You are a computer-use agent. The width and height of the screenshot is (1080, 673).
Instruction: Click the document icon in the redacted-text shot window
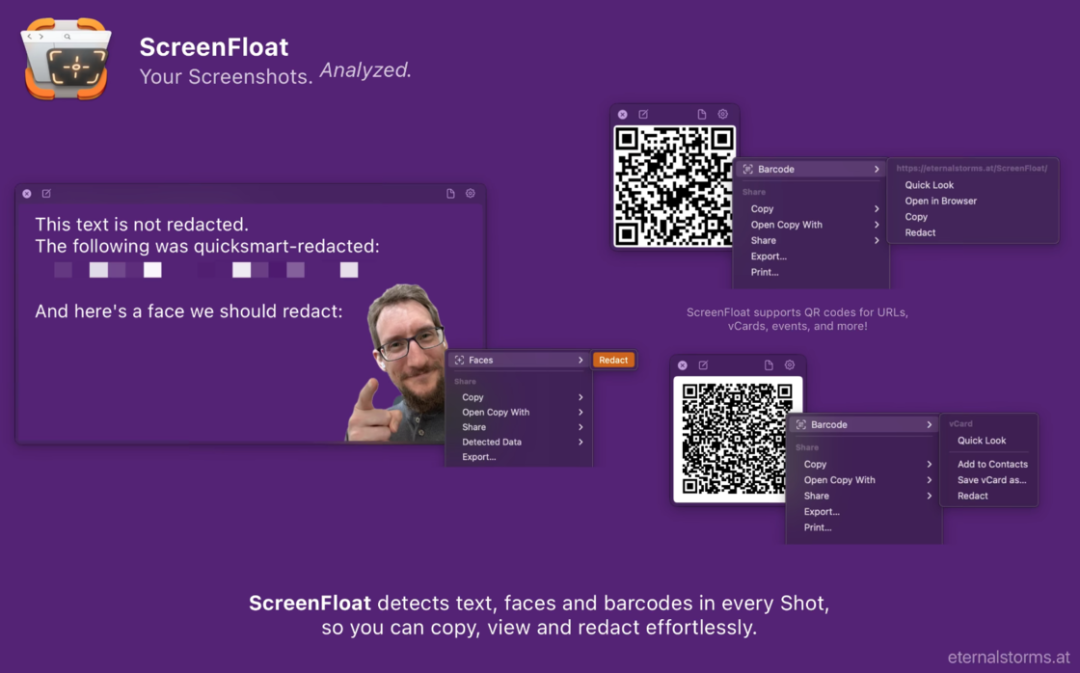[x=450, y=194]
